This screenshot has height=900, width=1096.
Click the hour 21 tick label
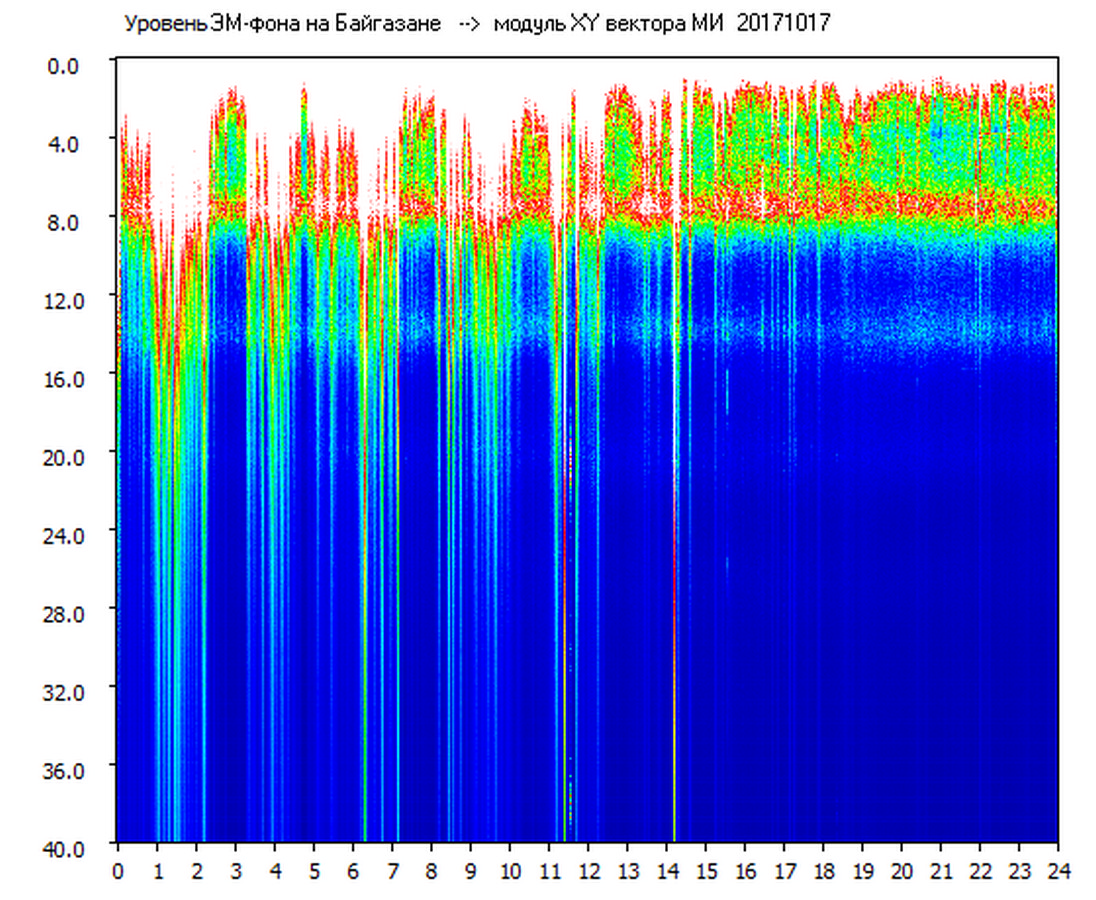[x=941, y=870]
